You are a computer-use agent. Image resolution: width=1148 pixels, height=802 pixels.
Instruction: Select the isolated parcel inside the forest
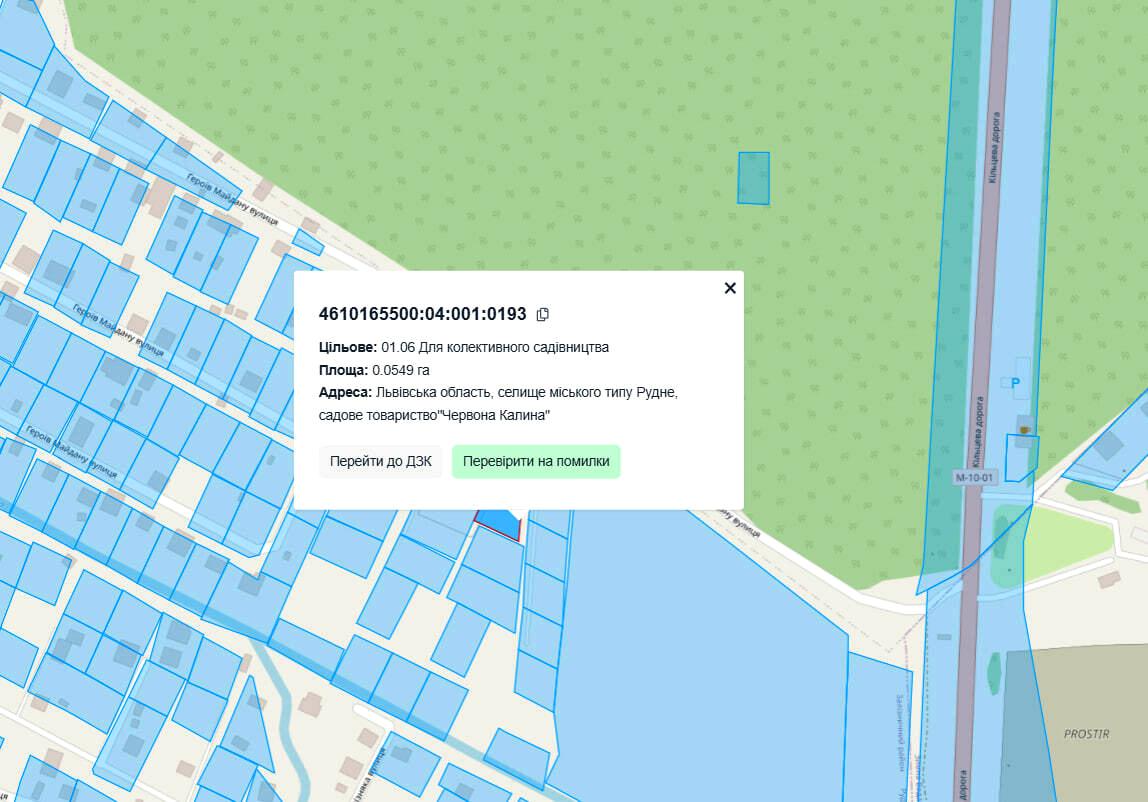pyautogui.click(x=753, y=178)
